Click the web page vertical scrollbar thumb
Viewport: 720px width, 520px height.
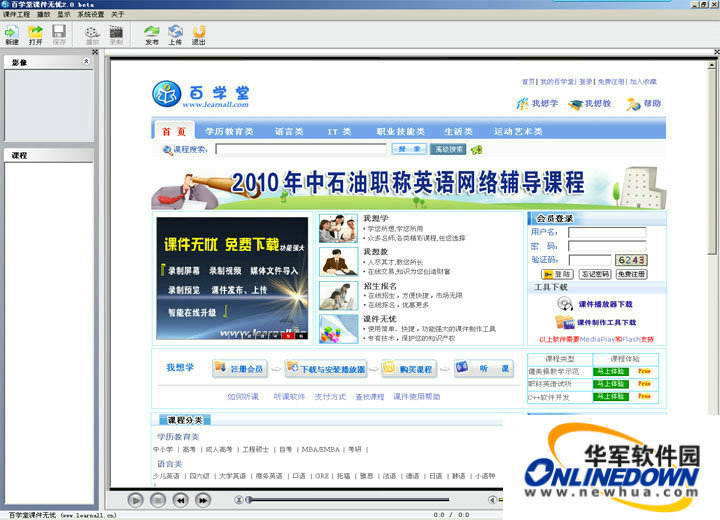point(712,161)
